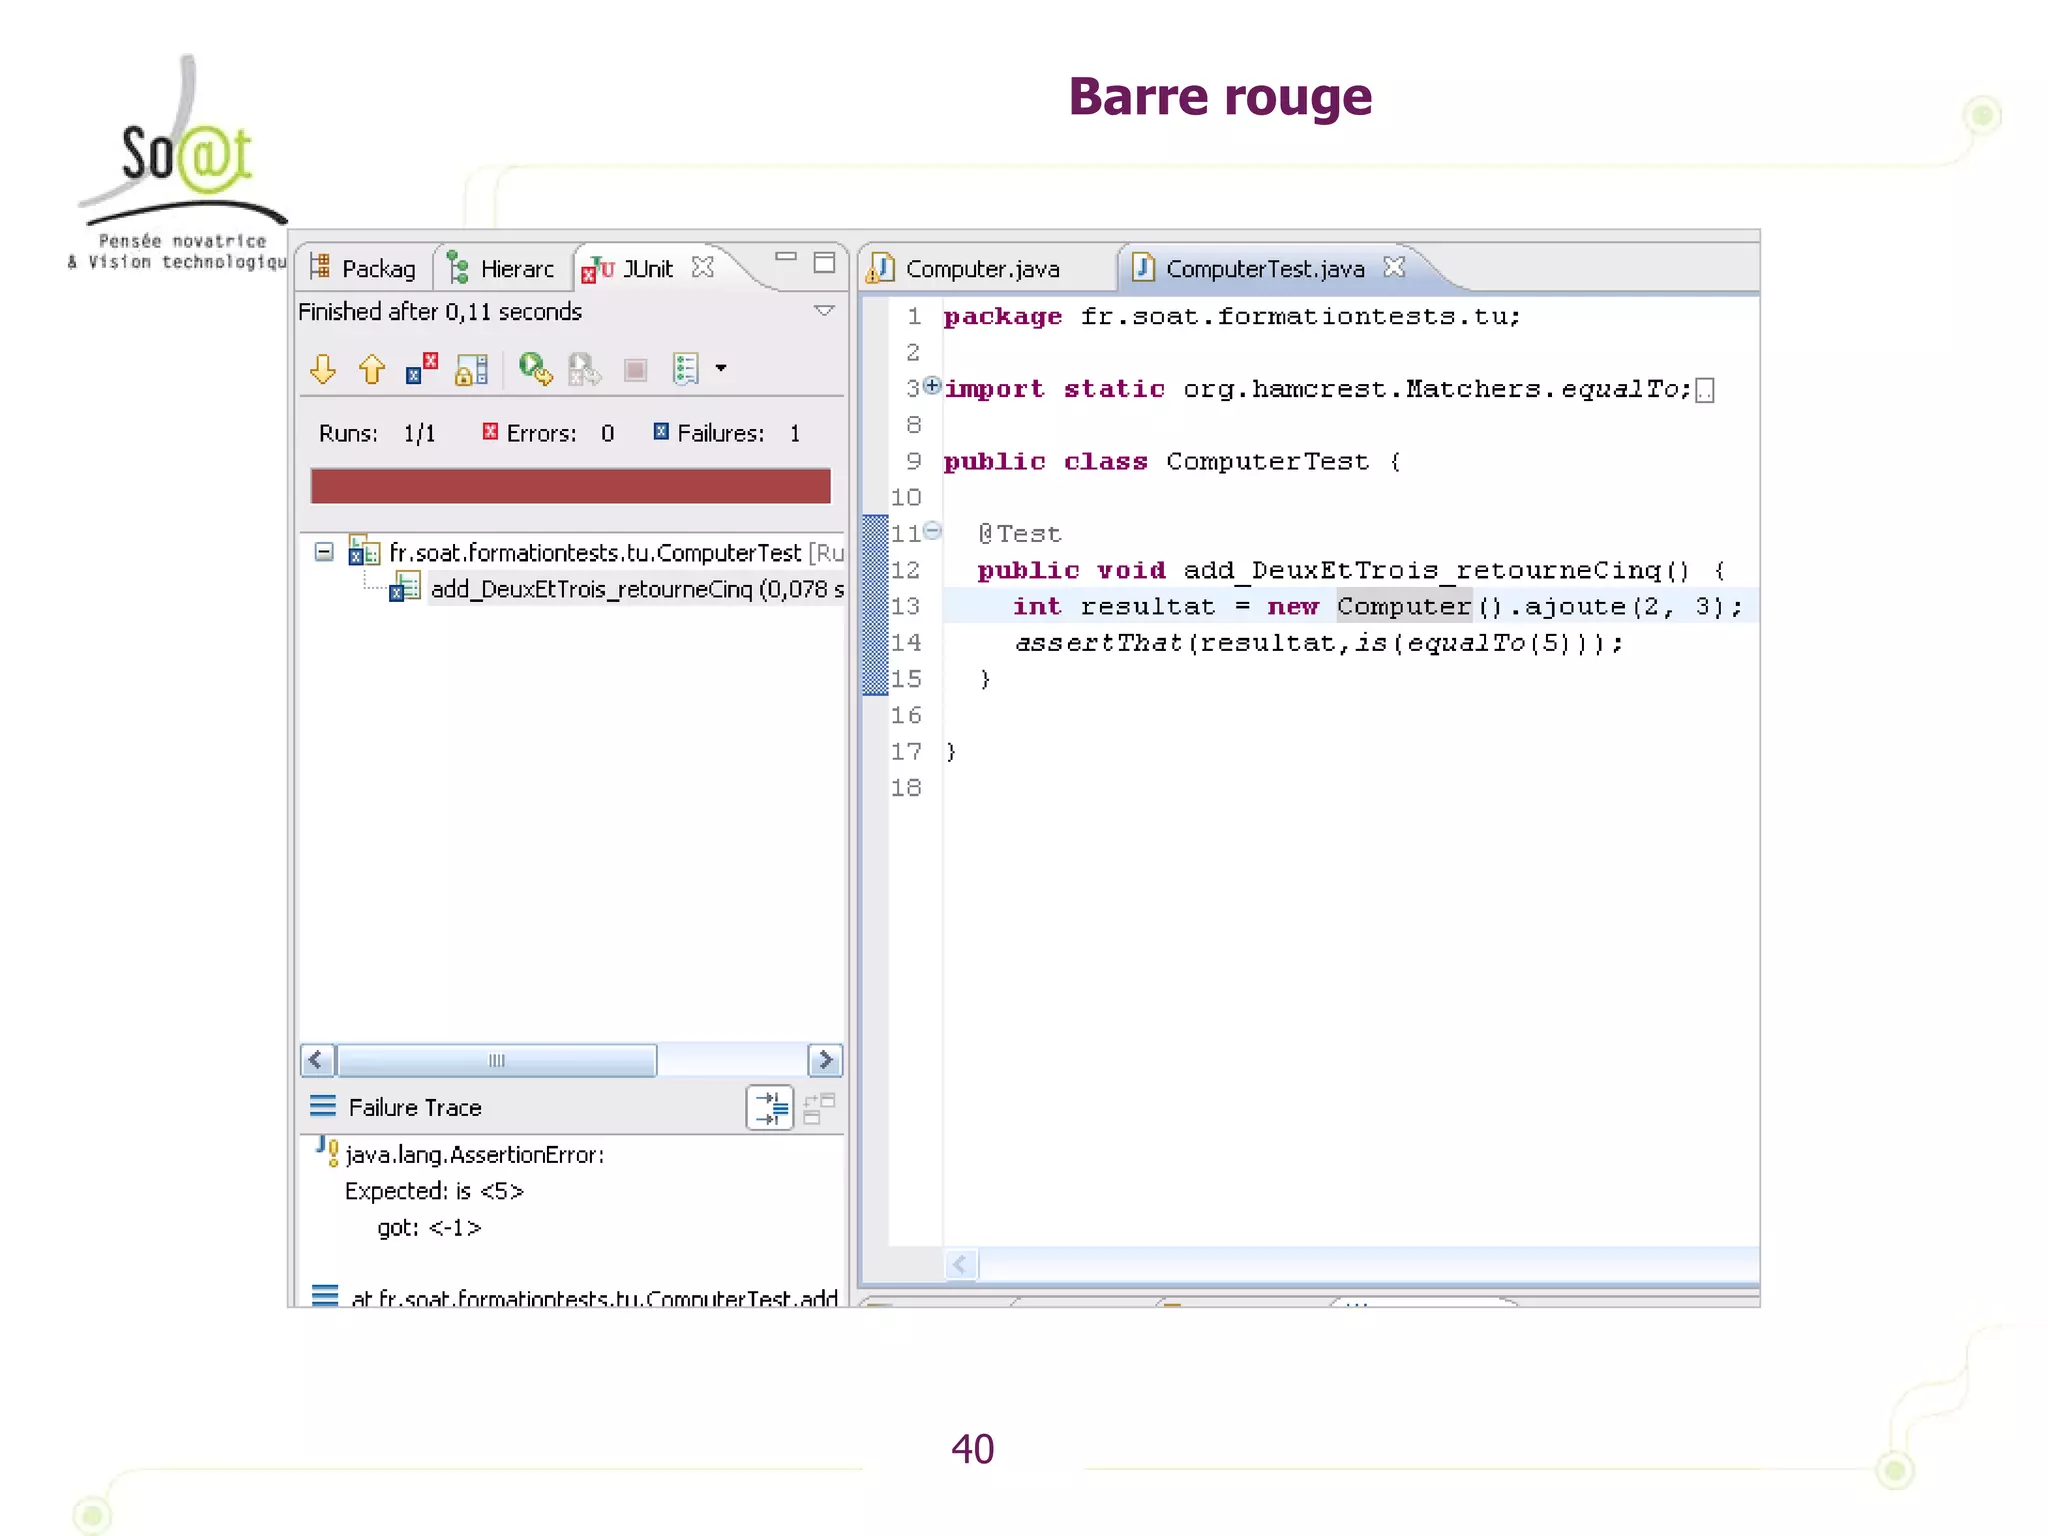Expand the folded import block at line 3
2048x1536 pixels.
pos(932,386)
